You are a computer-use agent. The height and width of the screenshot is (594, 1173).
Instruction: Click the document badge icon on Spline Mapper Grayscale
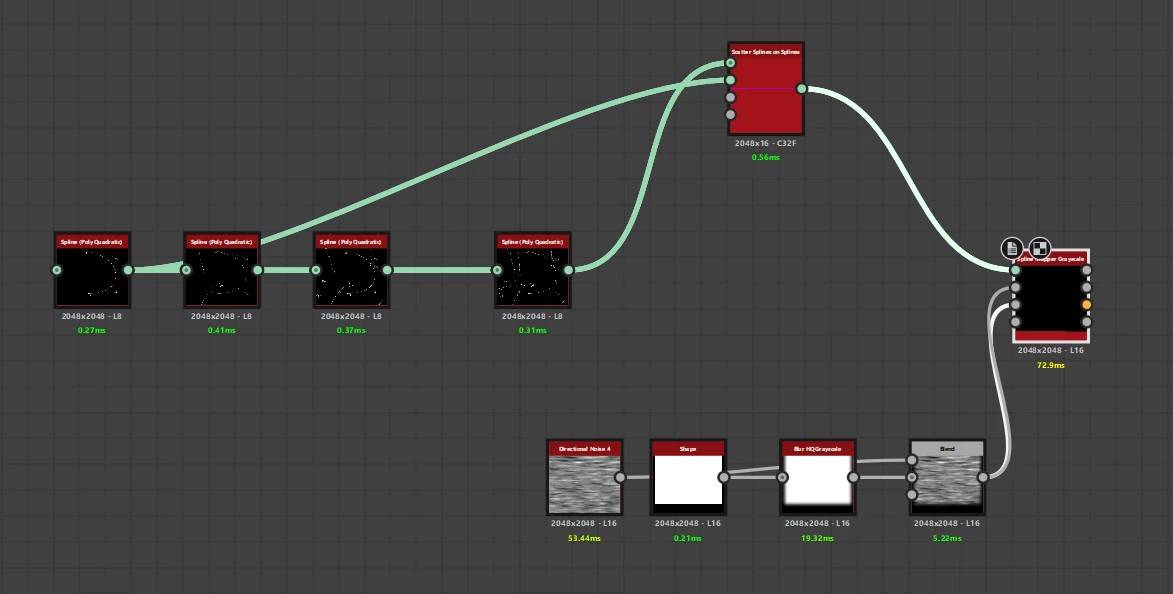click(1011, 248)
